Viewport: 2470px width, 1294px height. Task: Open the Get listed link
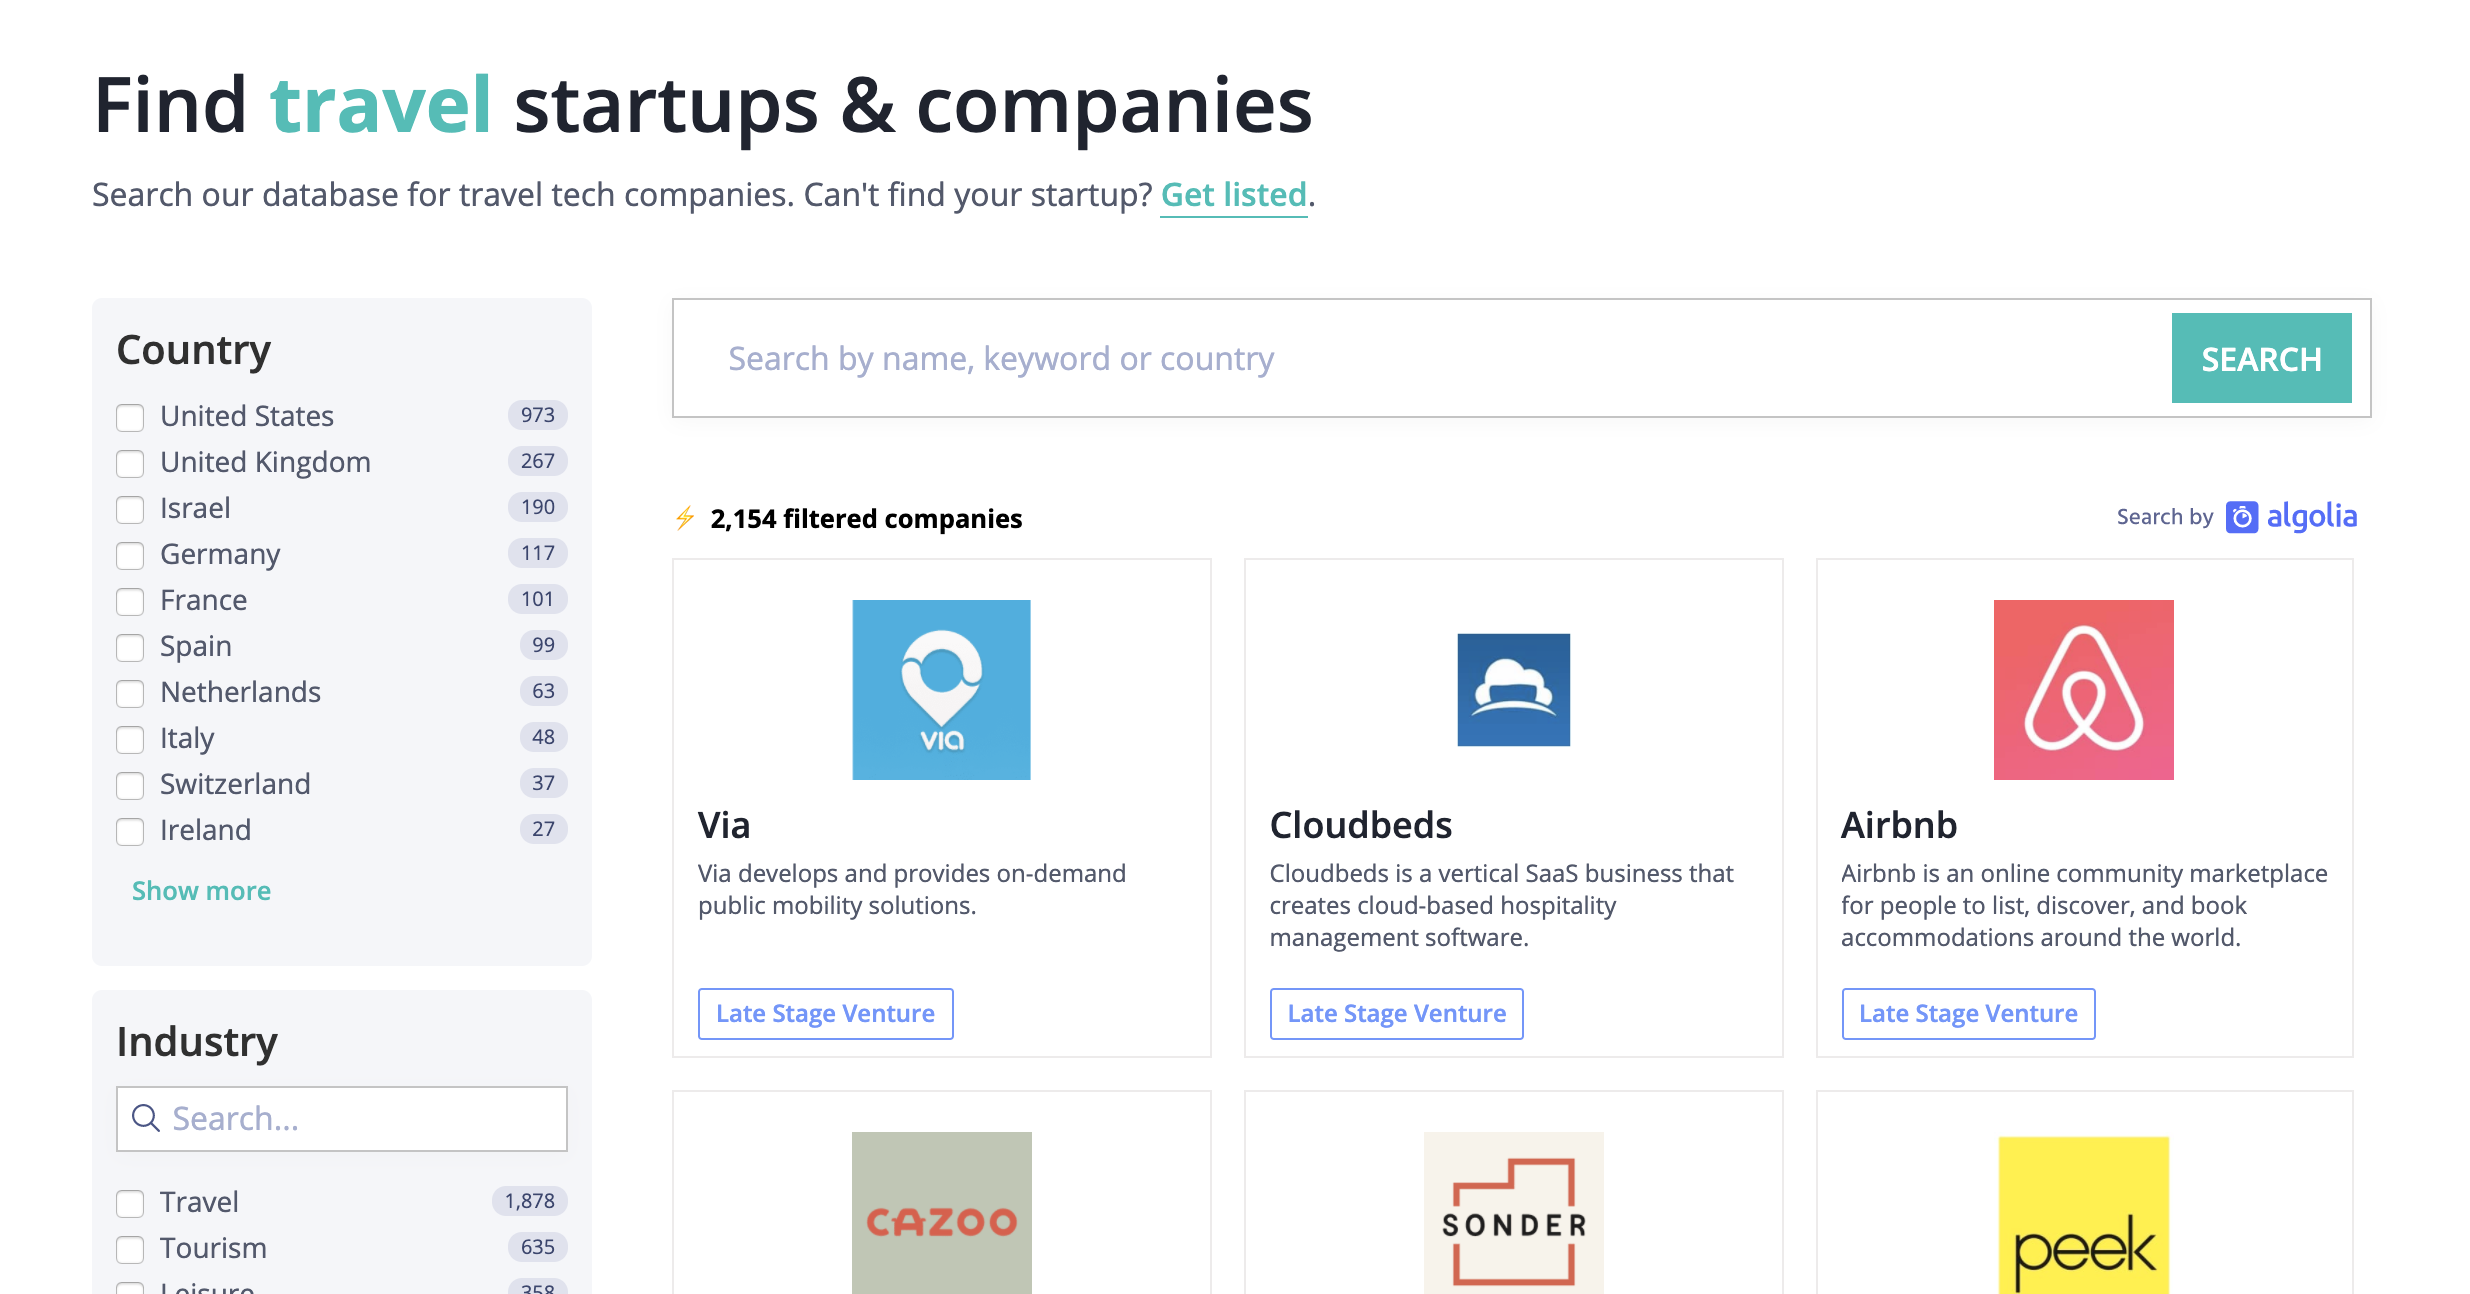[x=1233, y=195]
